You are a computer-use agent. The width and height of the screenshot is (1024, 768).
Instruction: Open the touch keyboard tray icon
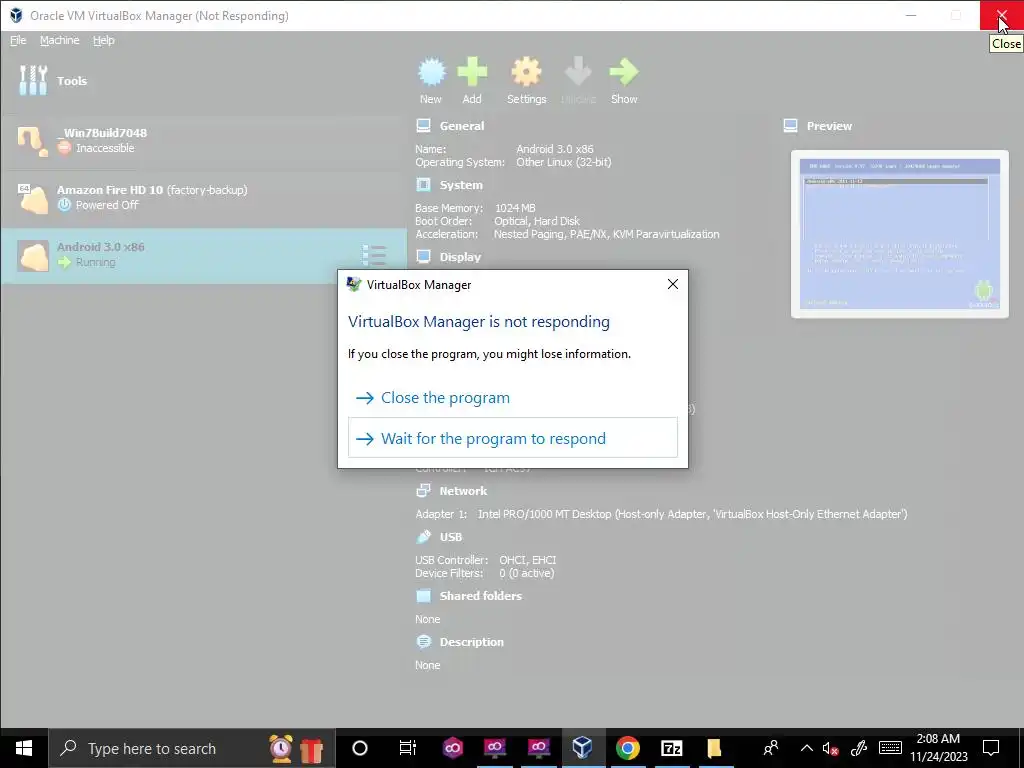890,748
